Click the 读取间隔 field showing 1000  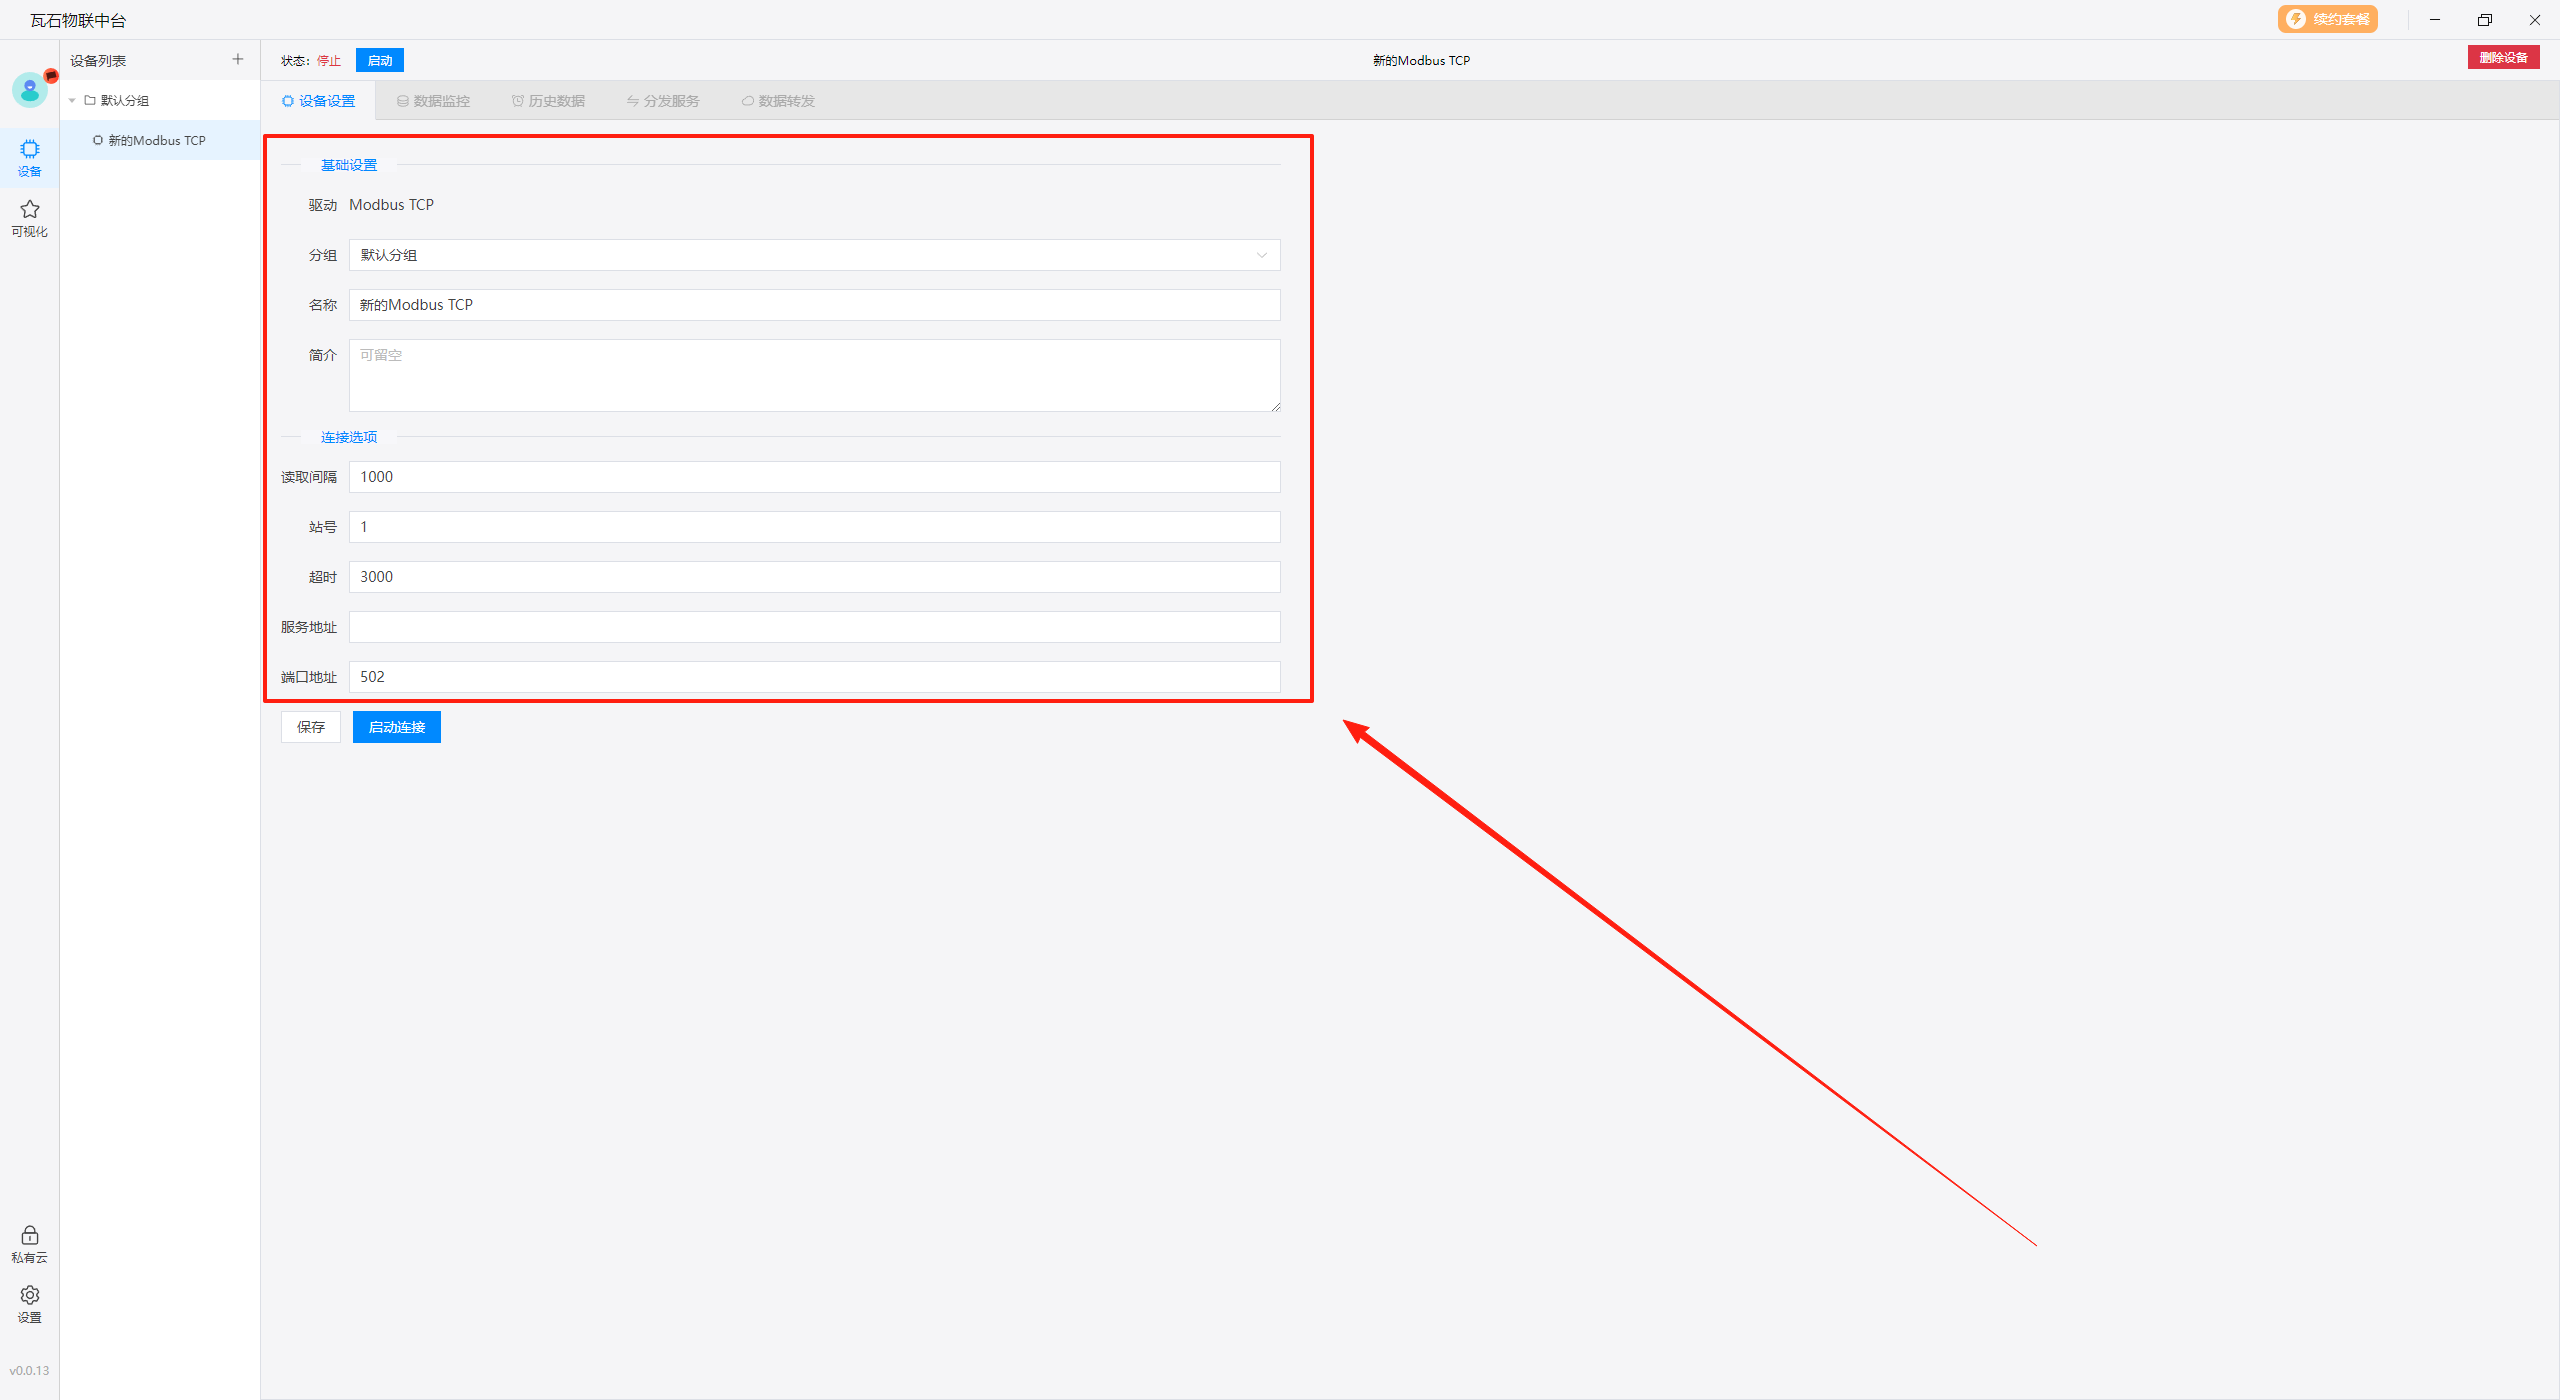pos(814,477)
